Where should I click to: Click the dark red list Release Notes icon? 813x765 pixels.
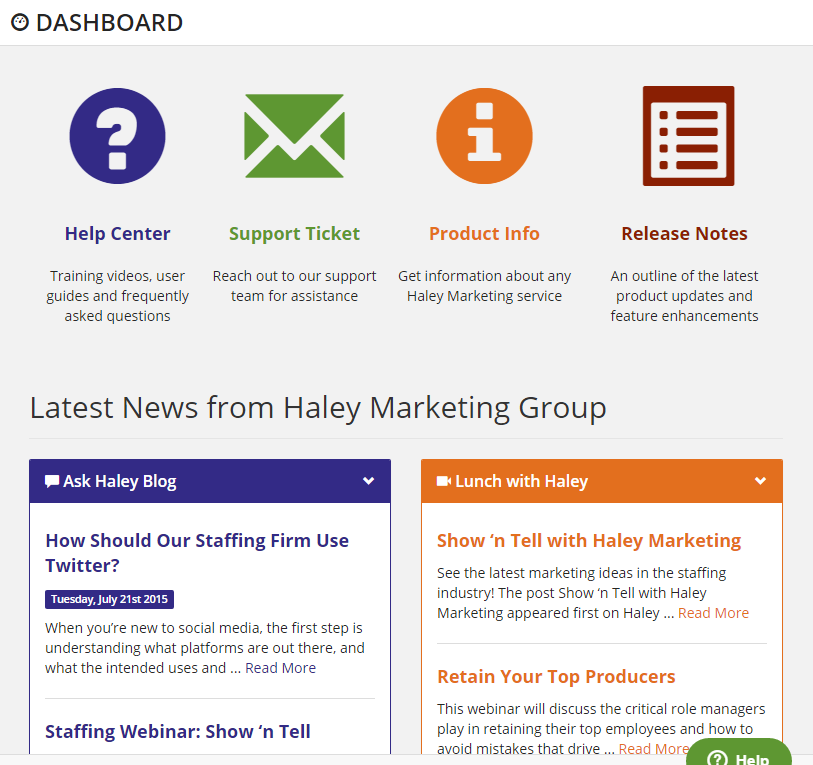(x=688, y=136)
